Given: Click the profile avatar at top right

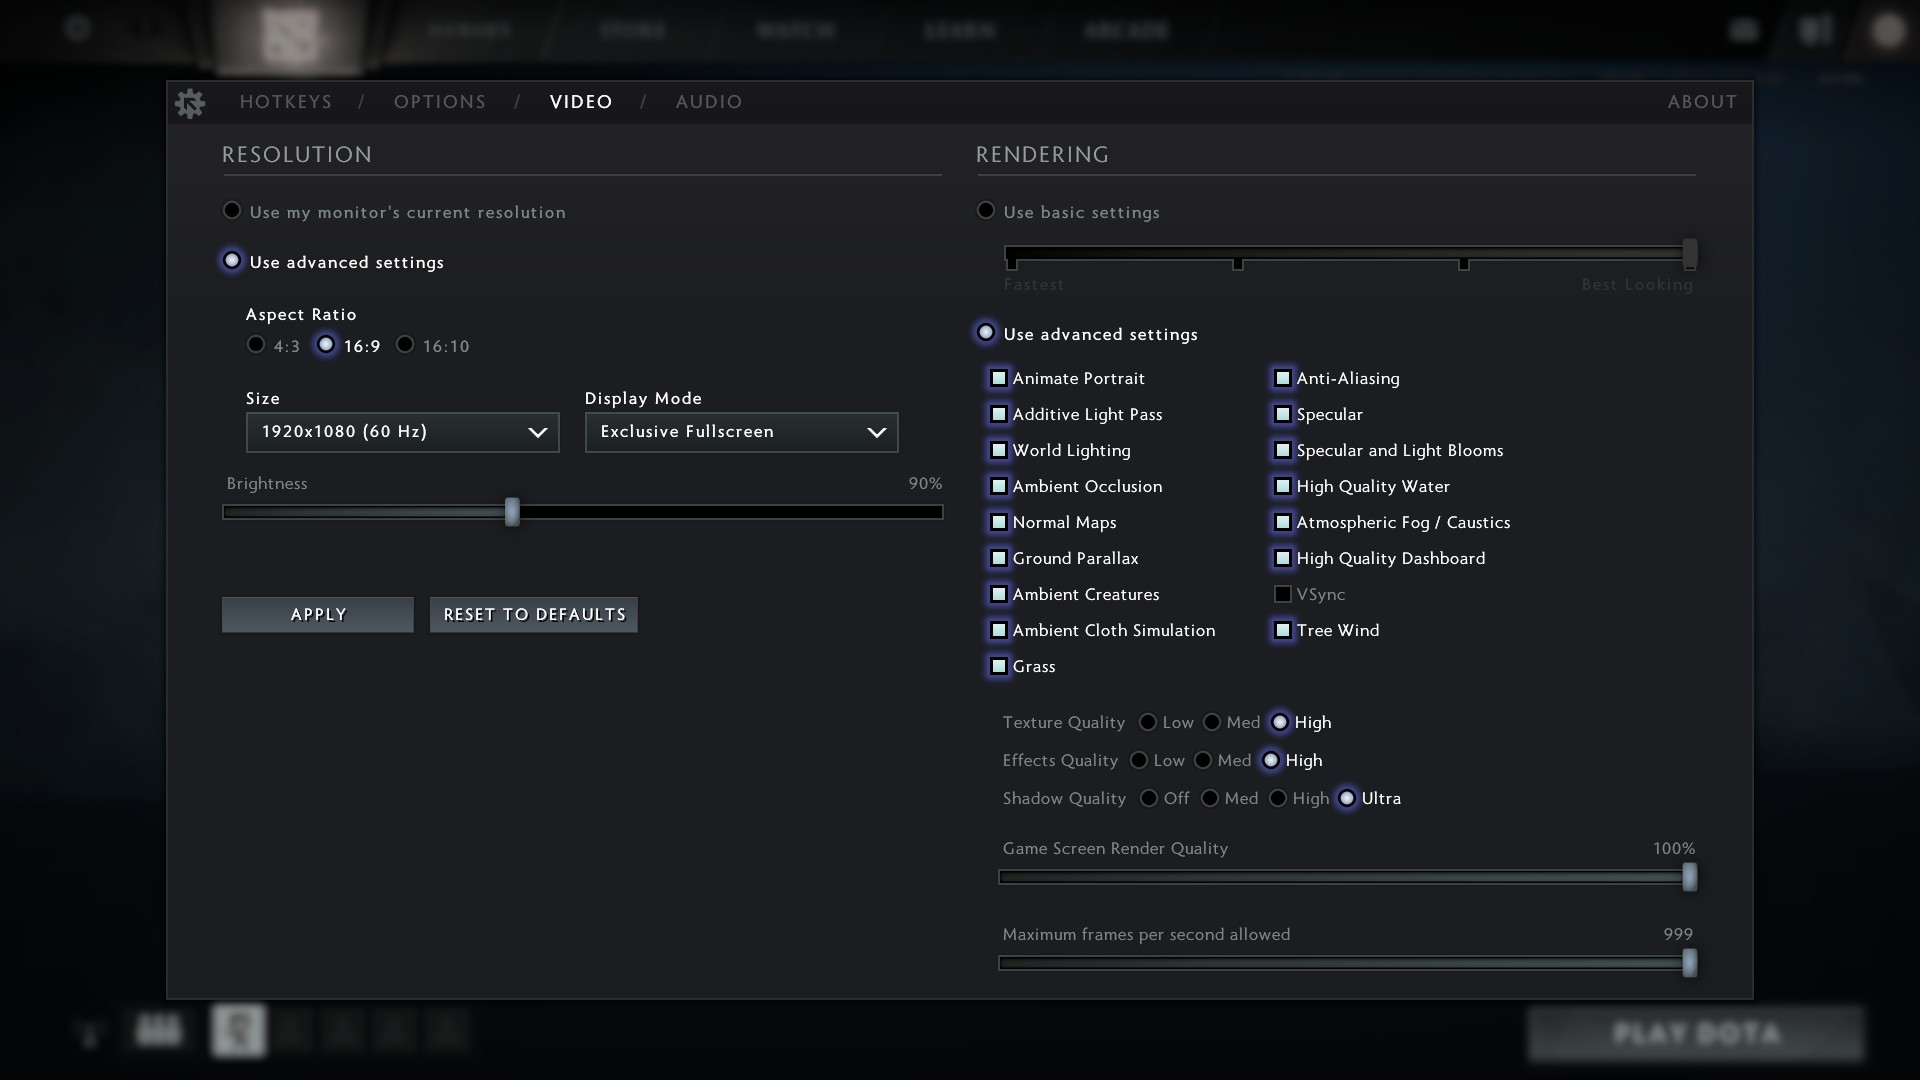Looking at the screenshot, I should pyautogui.click(x=1887, y=31).
